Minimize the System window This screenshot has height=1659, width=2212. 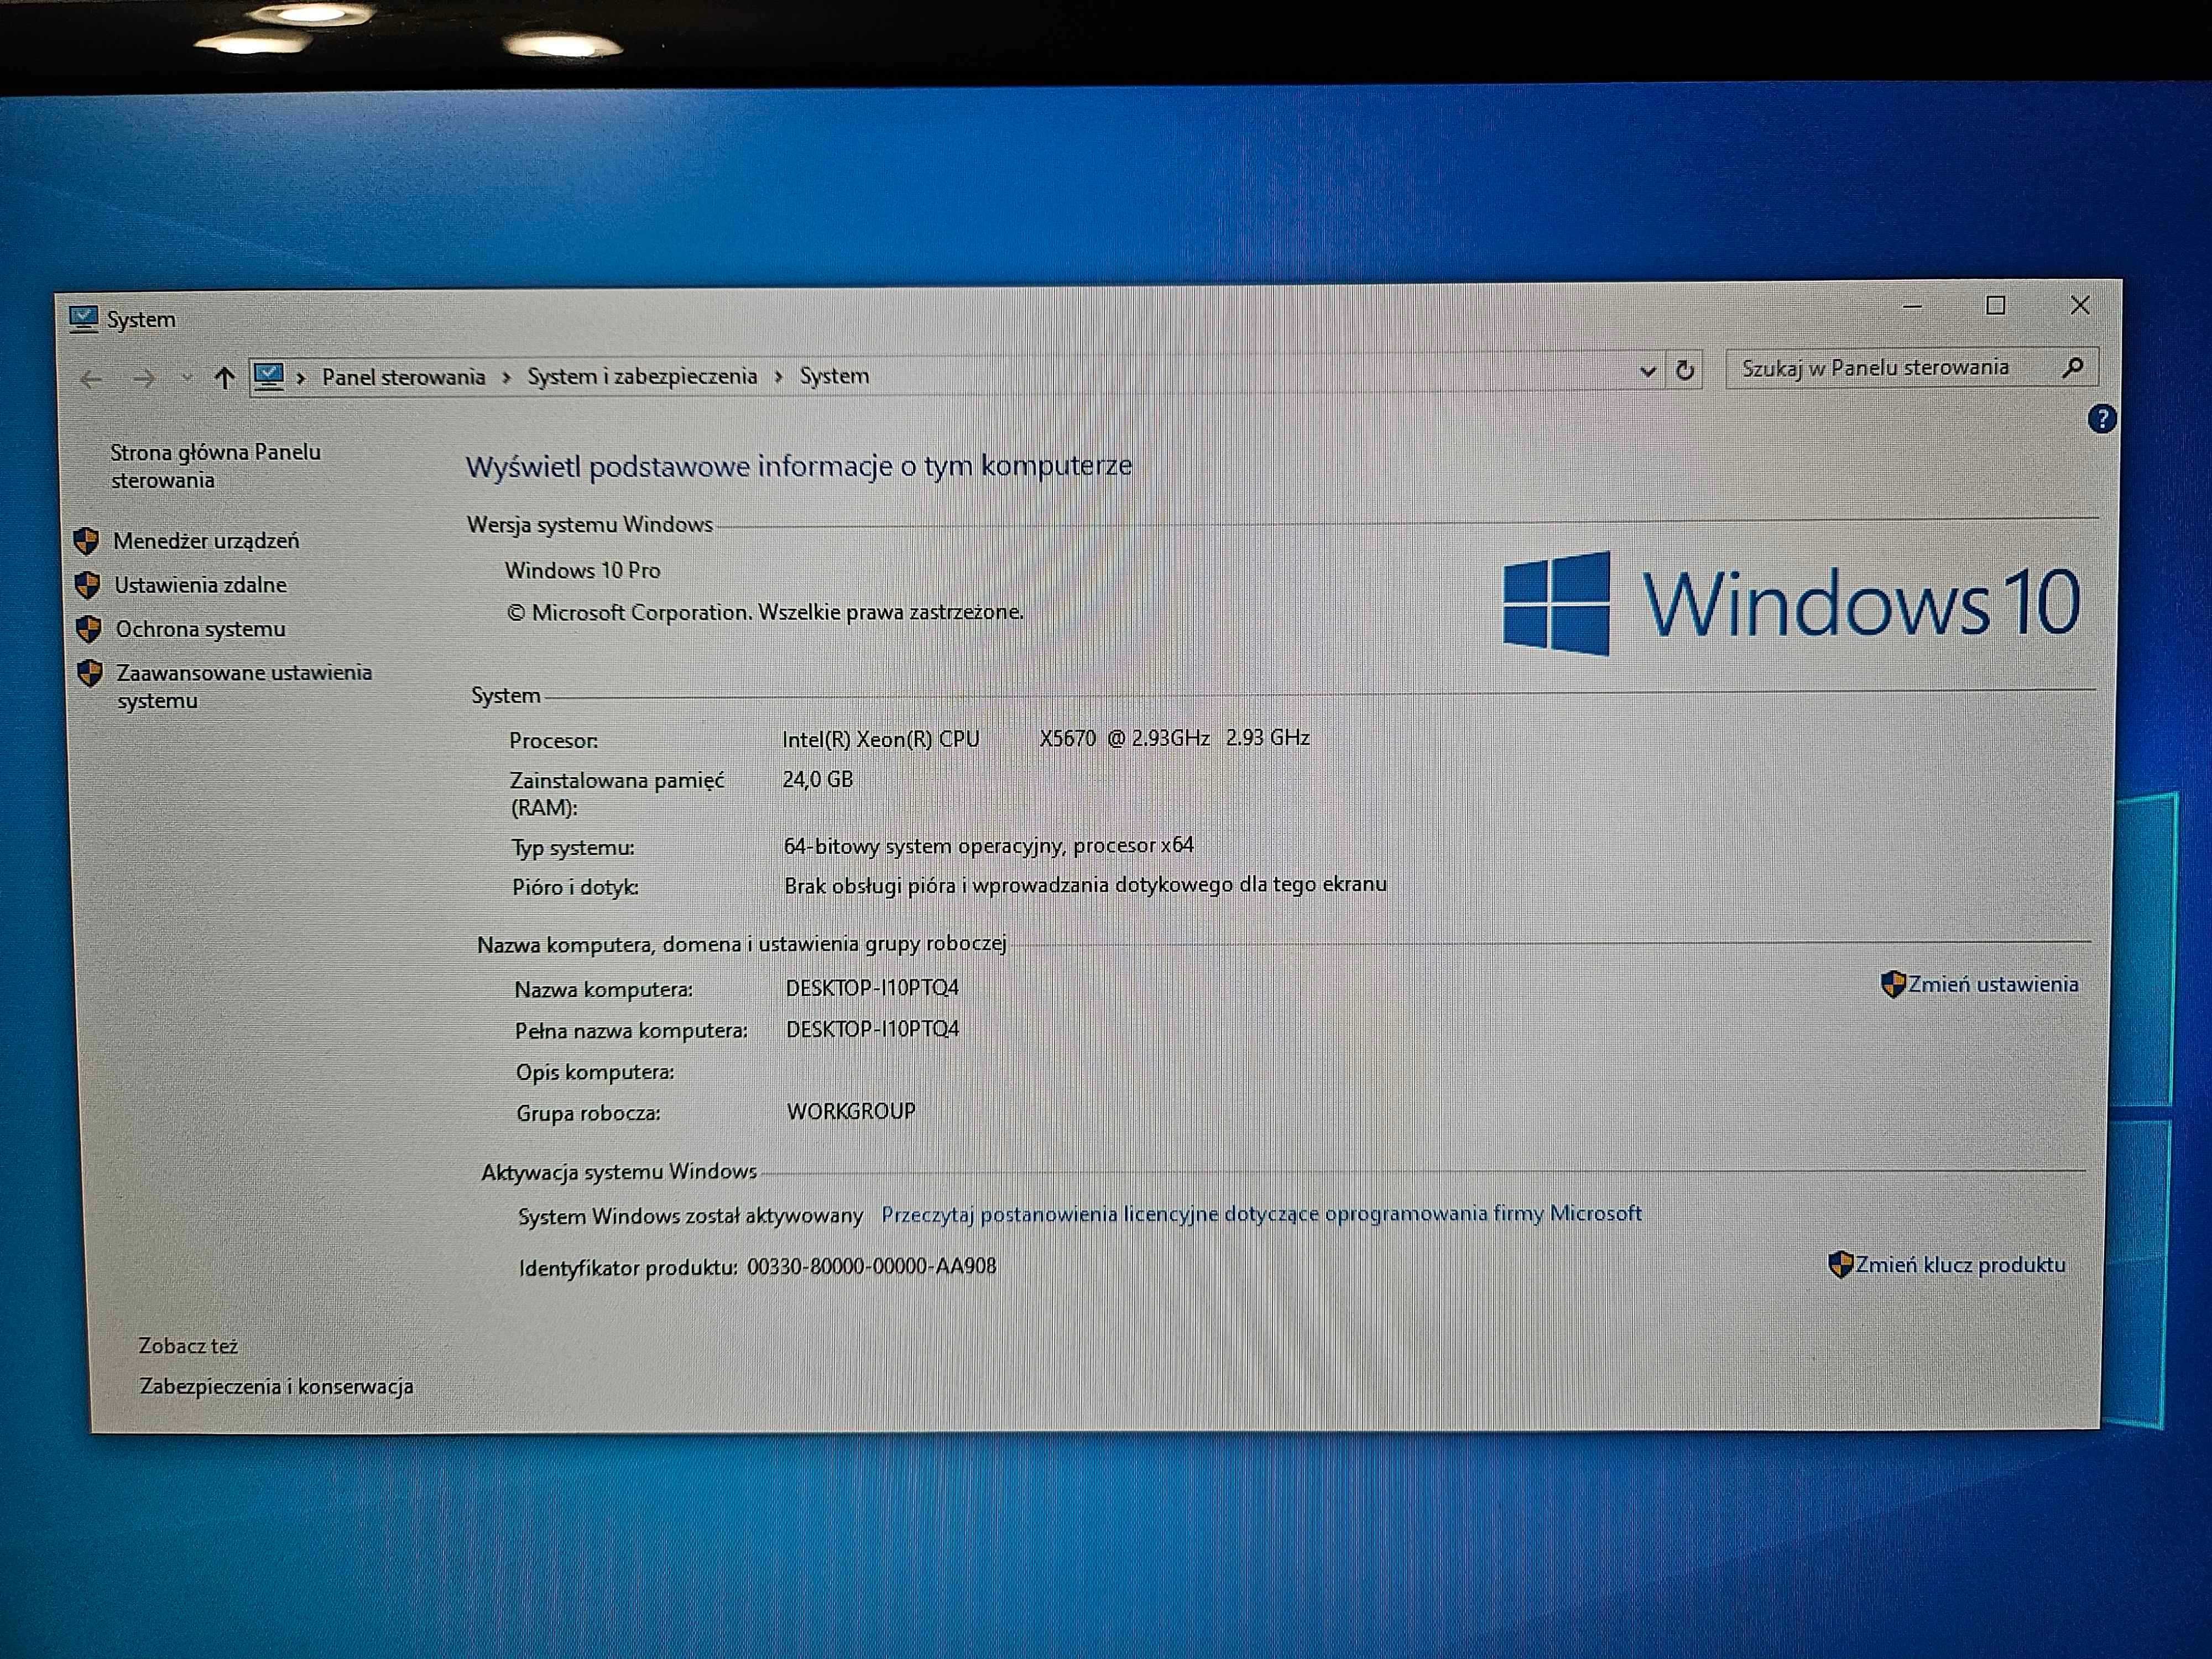tap(1912, 306)
